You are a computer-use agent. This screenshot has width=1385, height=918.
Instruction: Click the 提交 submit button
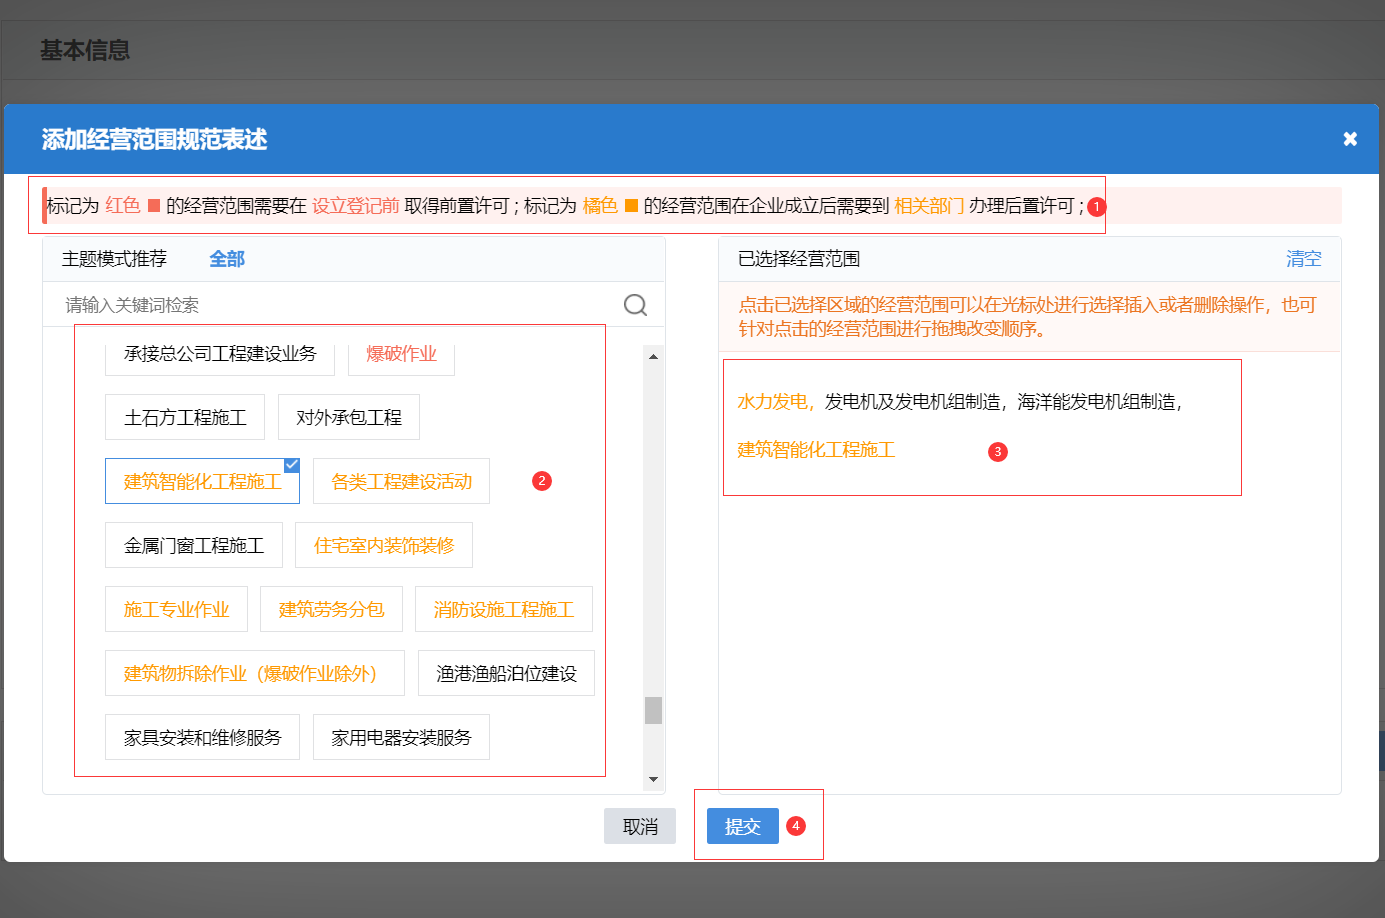click(x=742, y=826)
